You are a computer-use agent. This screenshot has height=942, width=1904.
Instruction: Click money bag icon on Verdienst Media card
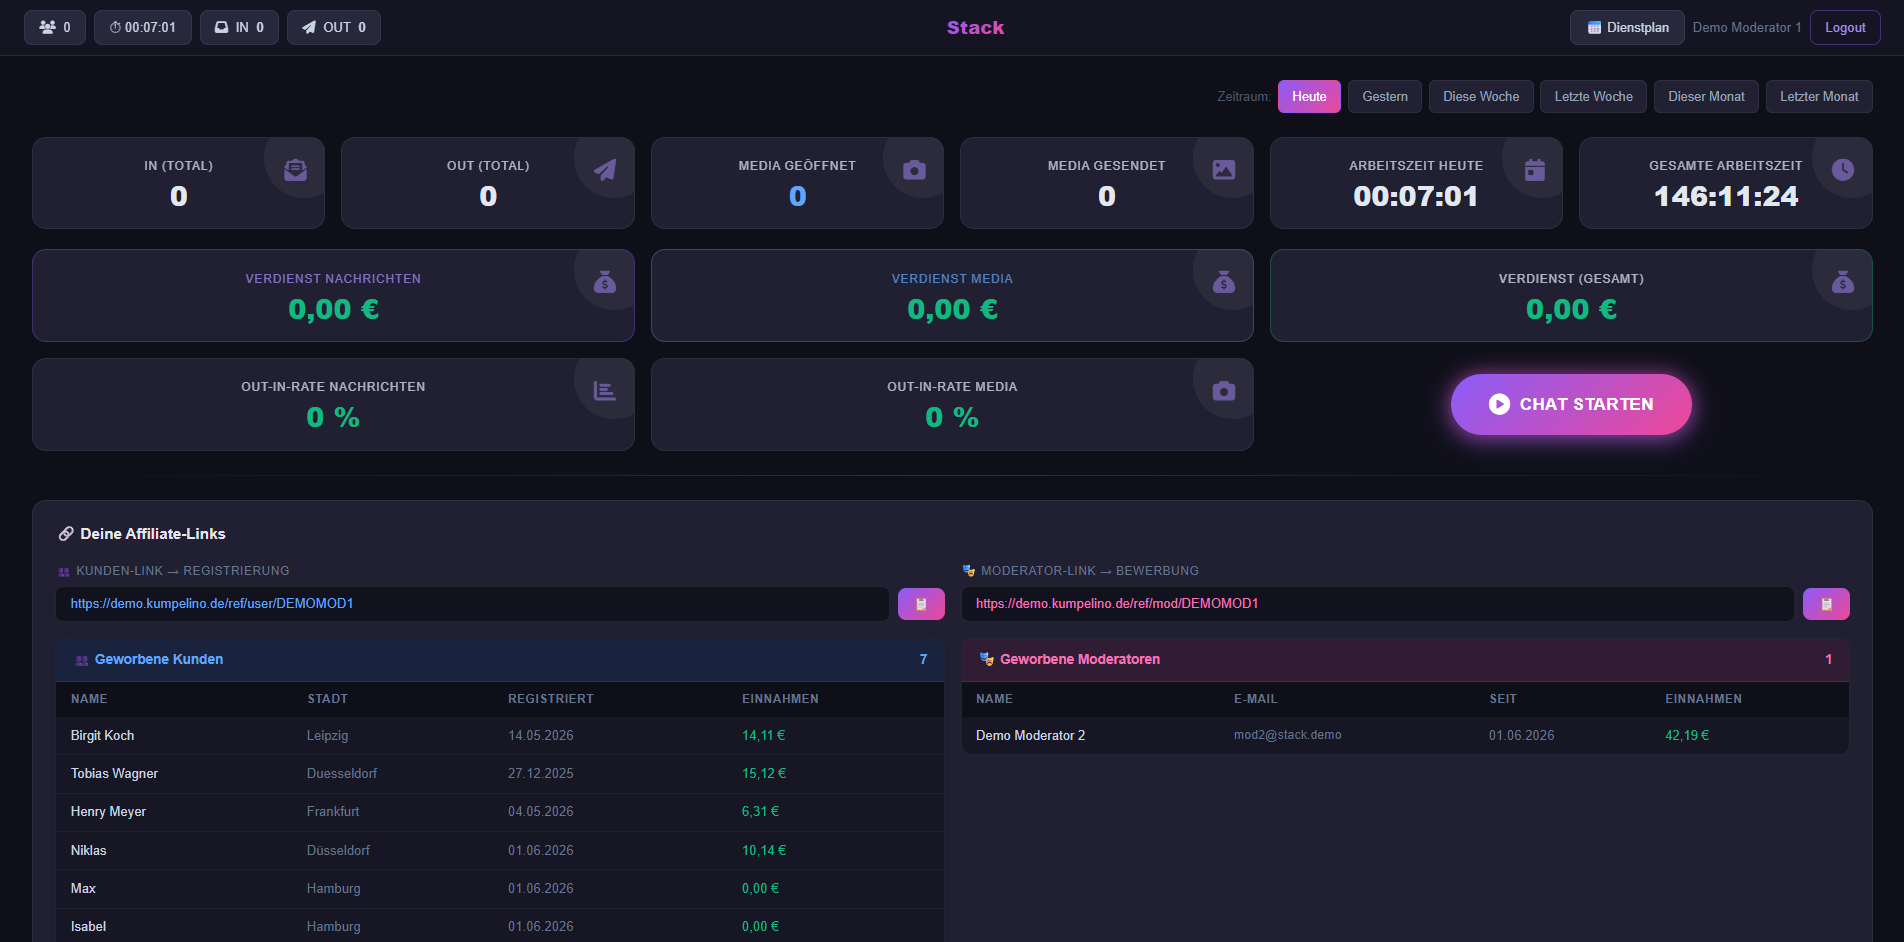1224,283
